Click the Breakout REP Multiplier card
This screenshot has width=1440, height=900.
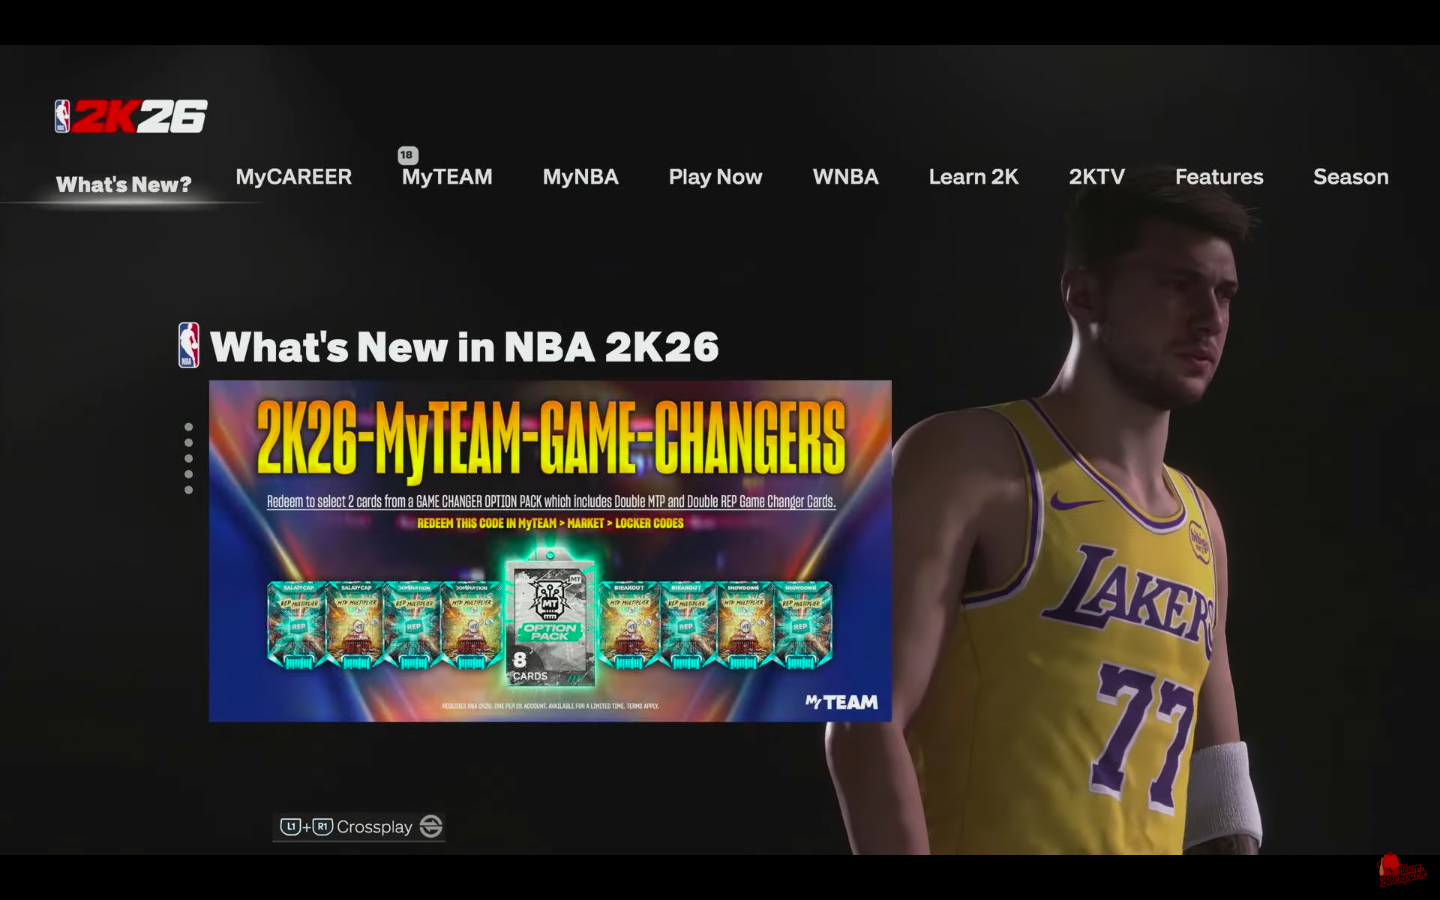(x=686, y=625)
